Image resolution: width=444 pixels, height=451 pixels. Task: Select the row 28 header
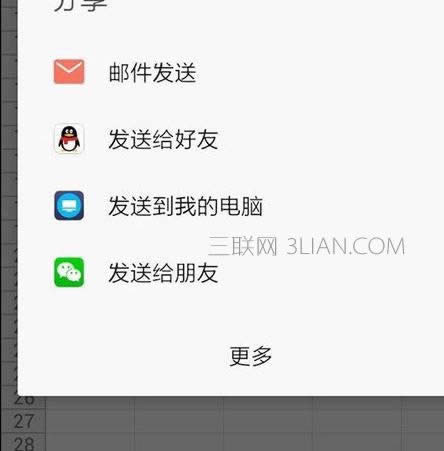23,442
